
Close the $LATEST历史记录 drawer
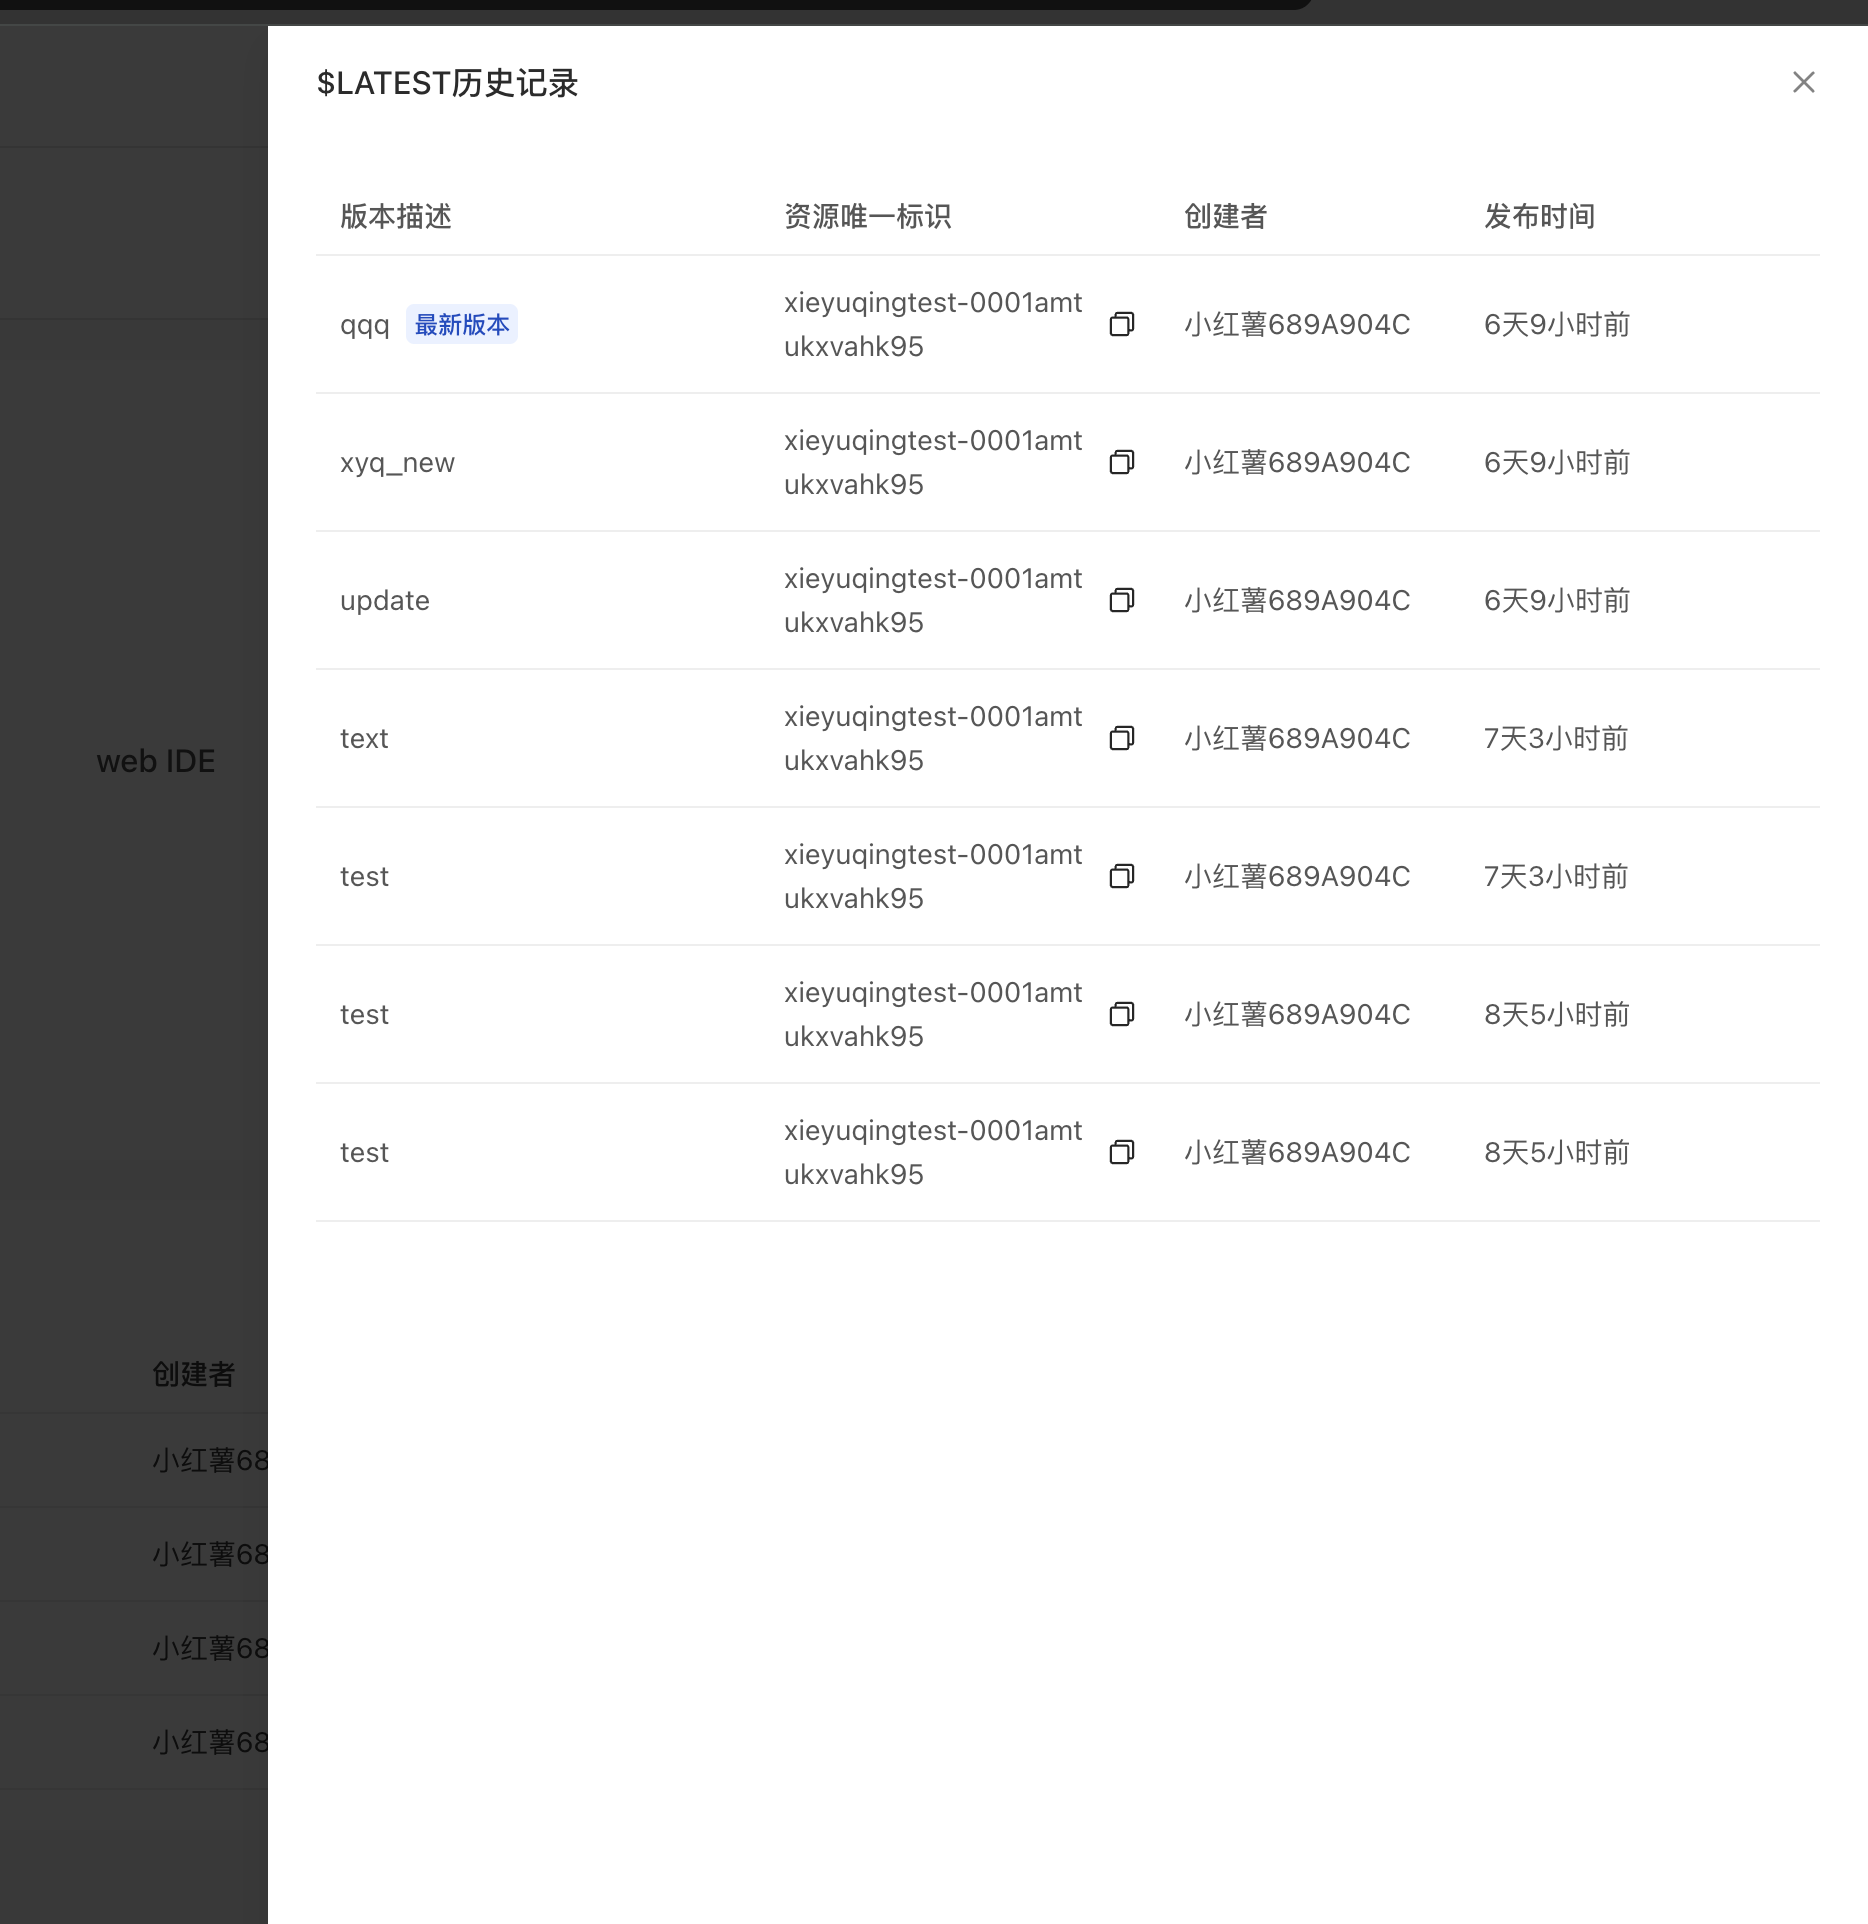pos(1803,82)
